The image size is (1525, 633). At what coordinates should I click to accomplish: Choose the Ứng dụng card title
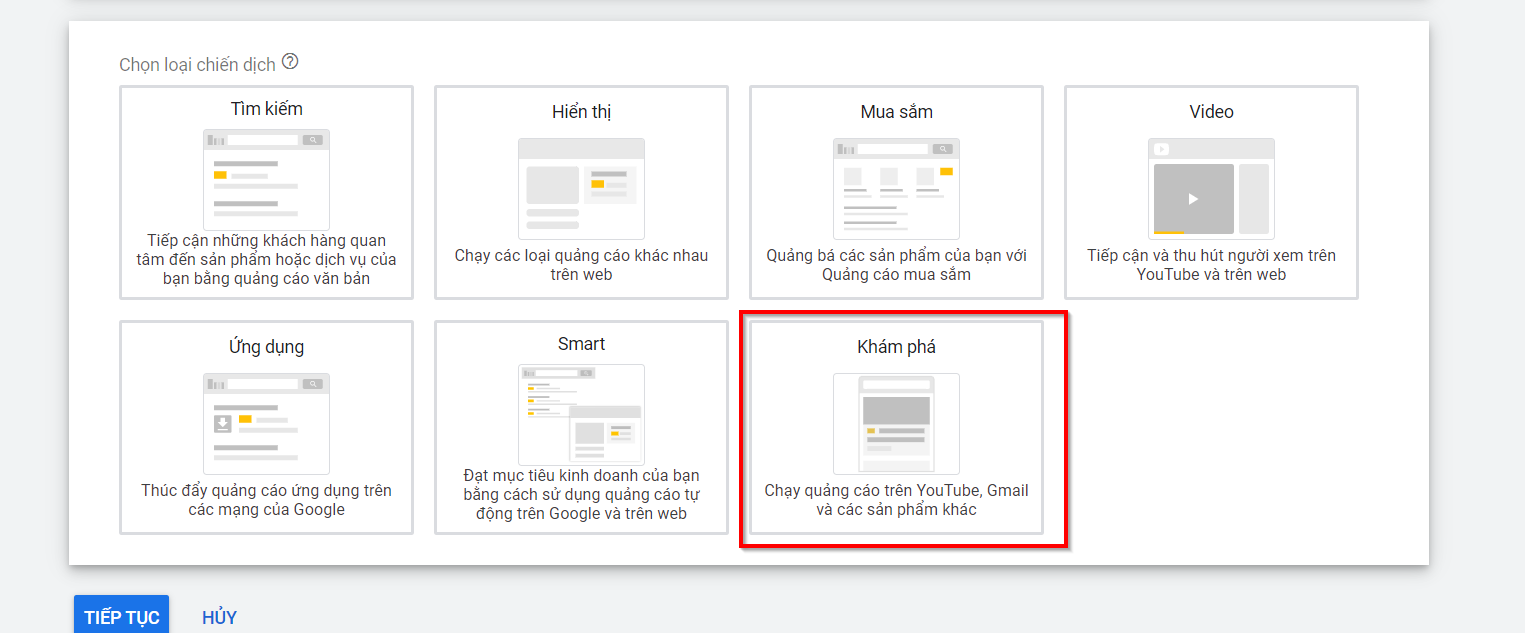(266, 347)
